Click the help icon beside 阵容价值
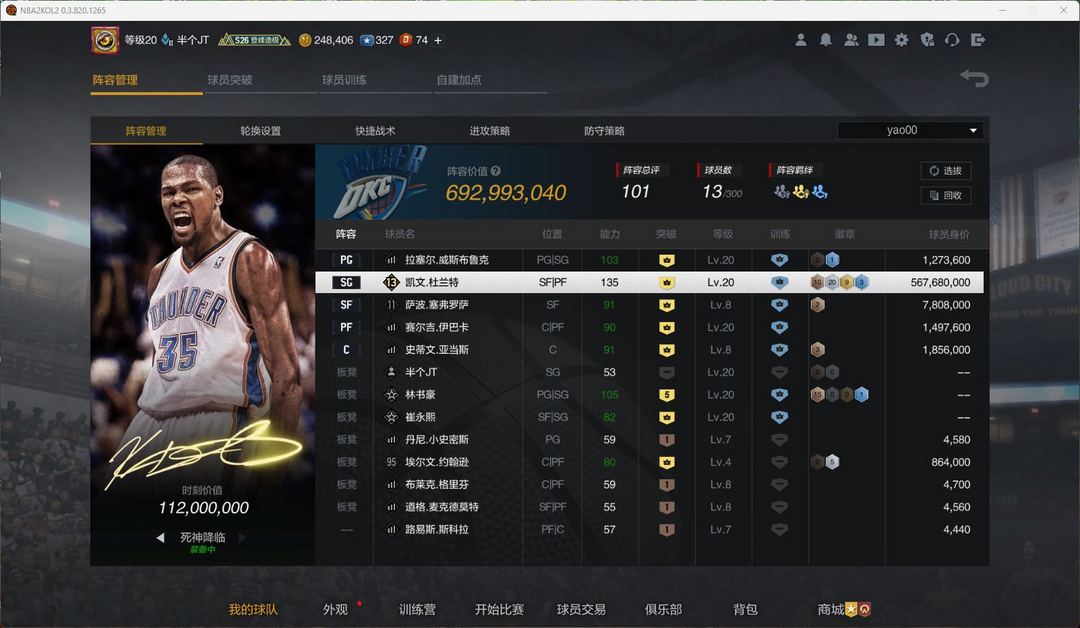The height and width of the screenshot is (628, 1080). pyautogui.click(x=496, y=171)
